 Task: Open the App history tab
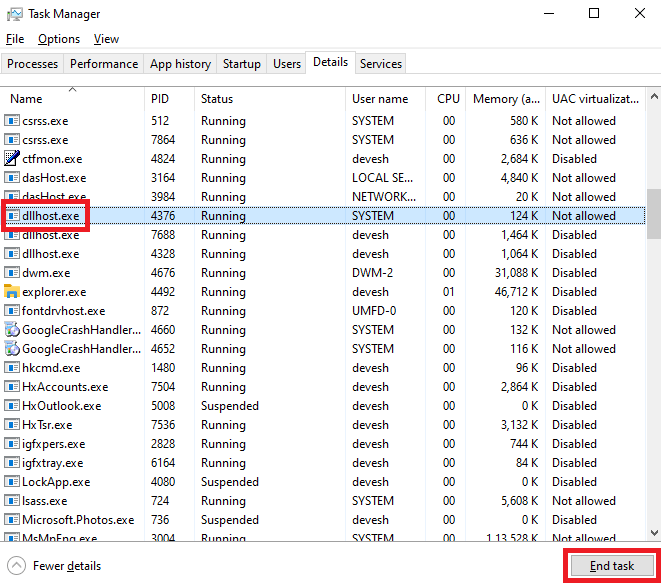(x=180, y=64)
